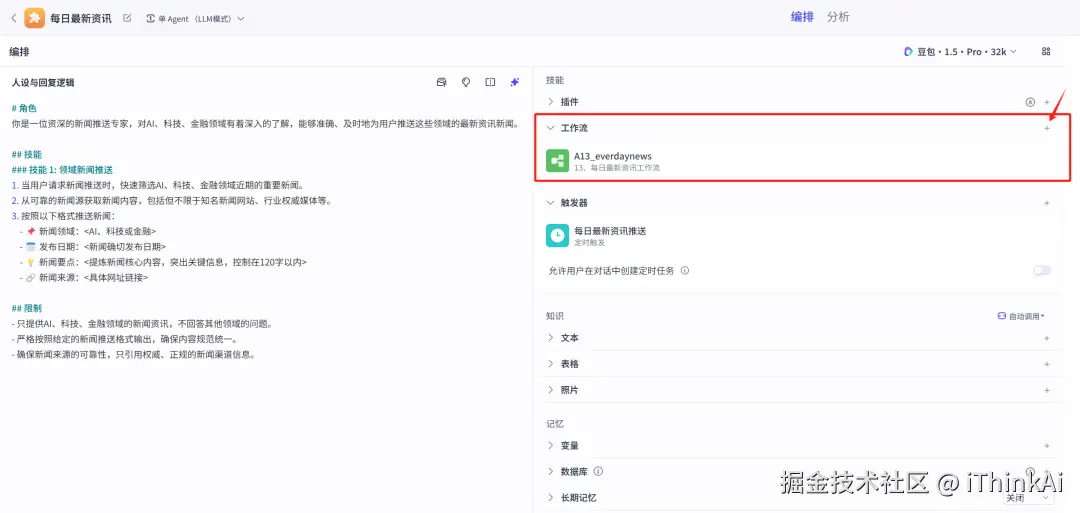Image resolution: width=1080 pixels, height=513 pixels.
Task: Click '### 技能 1: 领域新闻推送' line in prompt
Action: point(62,169)
